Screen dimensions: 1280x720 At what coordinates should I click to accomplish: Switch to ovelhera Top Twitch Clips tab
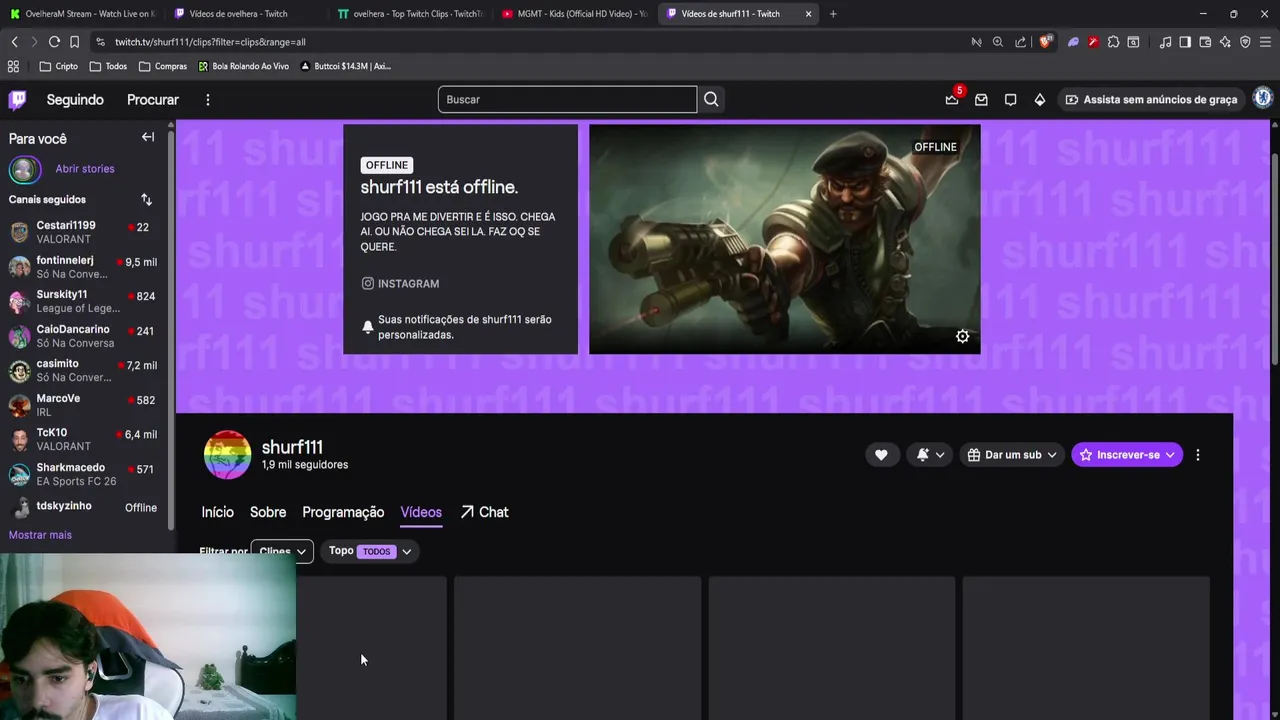[410, 14]
